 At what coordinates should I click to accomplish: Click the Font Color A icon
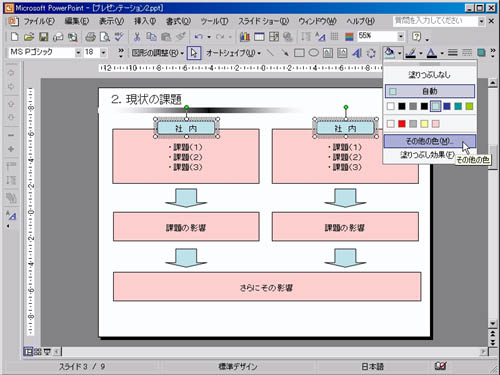point(432,53)
